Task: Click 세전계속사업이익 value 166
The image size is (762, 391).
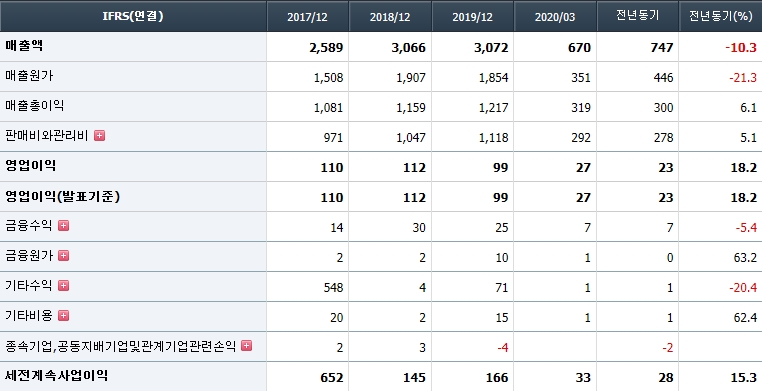Action: click(x=498, y=378)
